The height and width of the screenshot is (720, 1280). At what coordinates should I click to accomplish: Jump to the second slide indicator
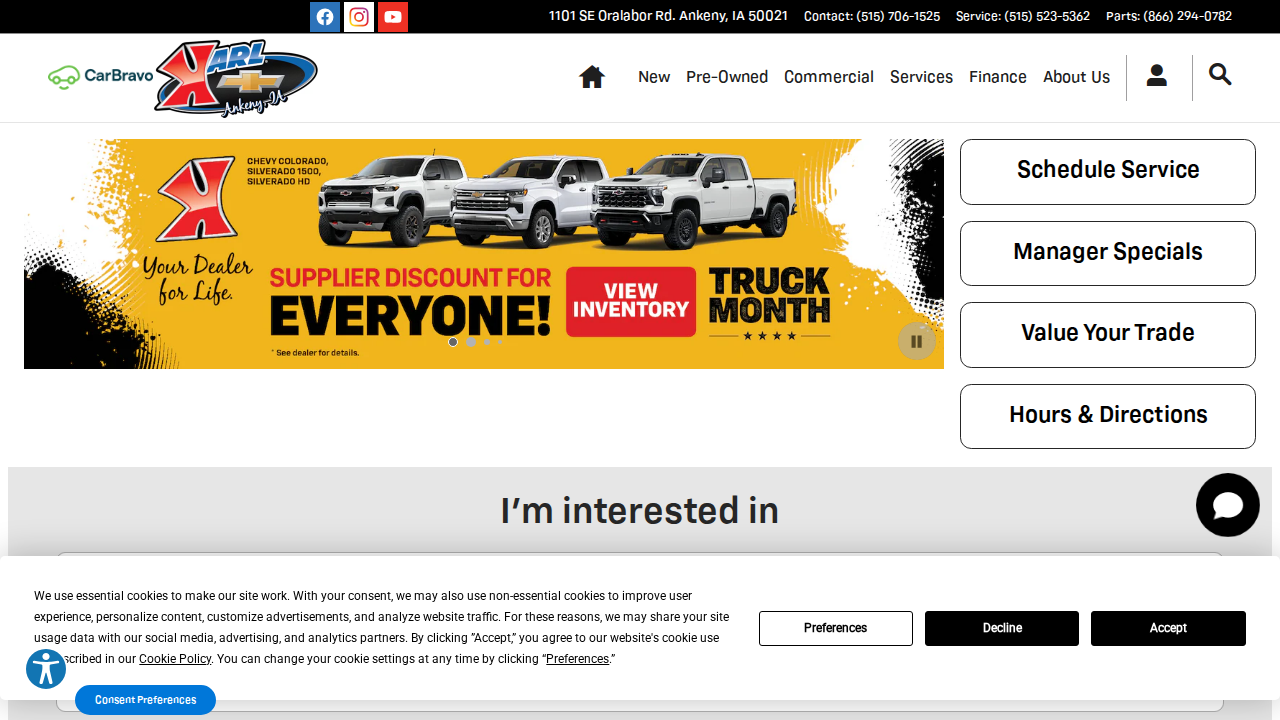(x=470, y=341)
